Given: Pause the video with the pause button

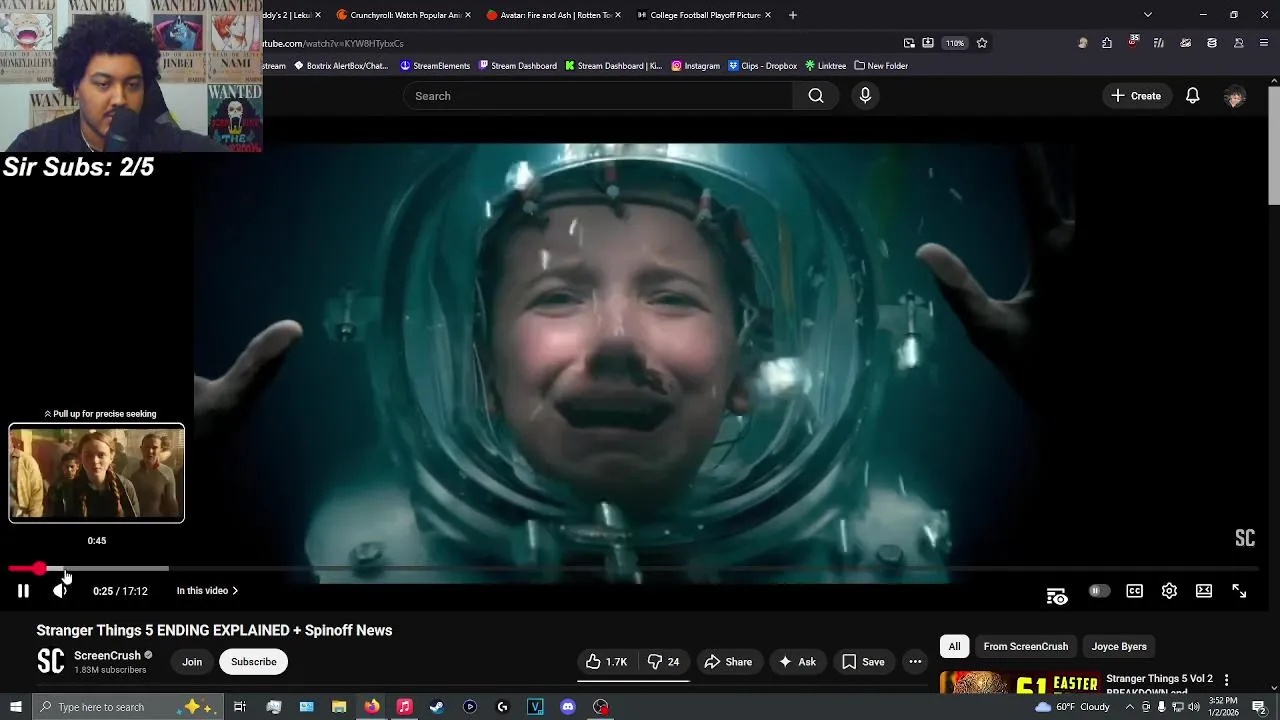Looking at the screenshot, I should pyautogui.click(x=23, y=591).
